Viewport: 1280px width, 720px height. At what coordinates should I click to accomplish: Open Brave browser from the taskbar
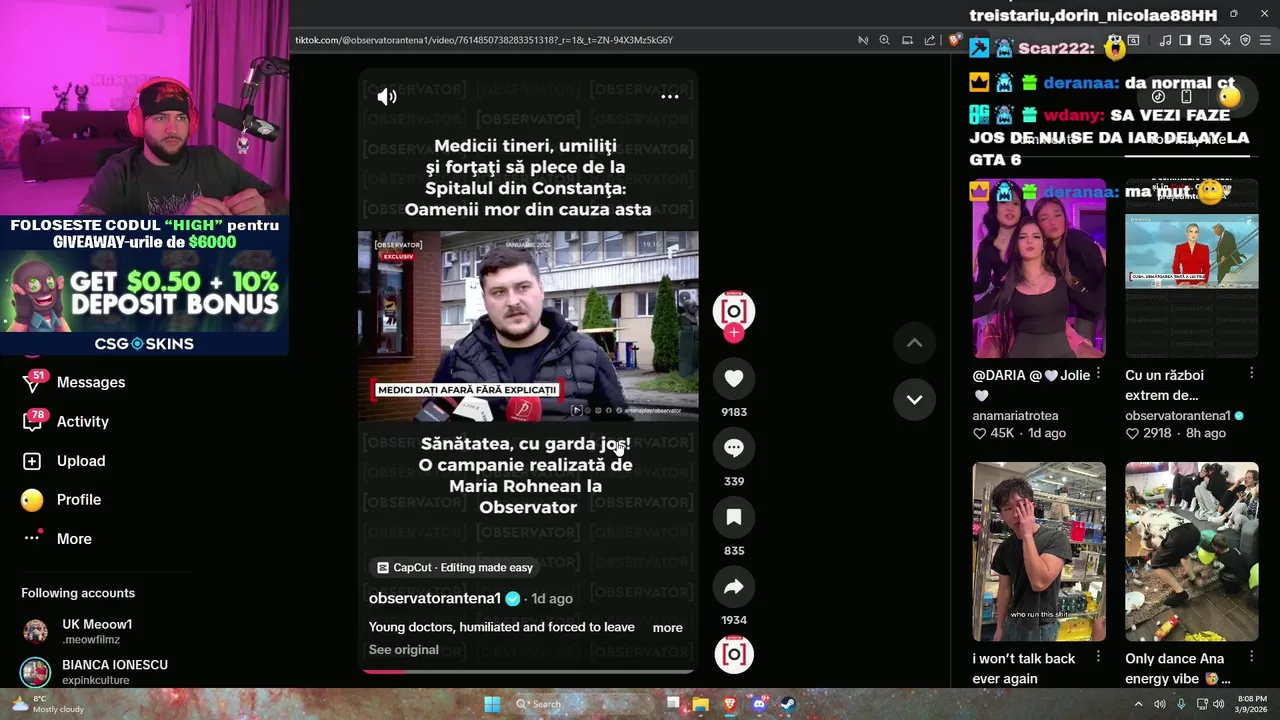click(x=730, y=704)
